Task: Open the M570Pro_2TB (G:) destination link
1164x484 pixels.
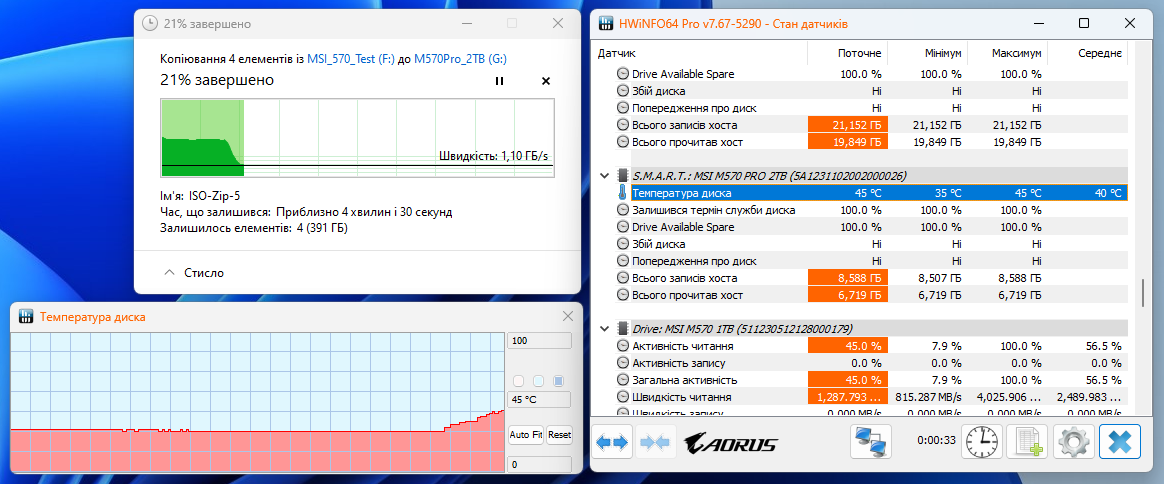Action: coord(460,59)
